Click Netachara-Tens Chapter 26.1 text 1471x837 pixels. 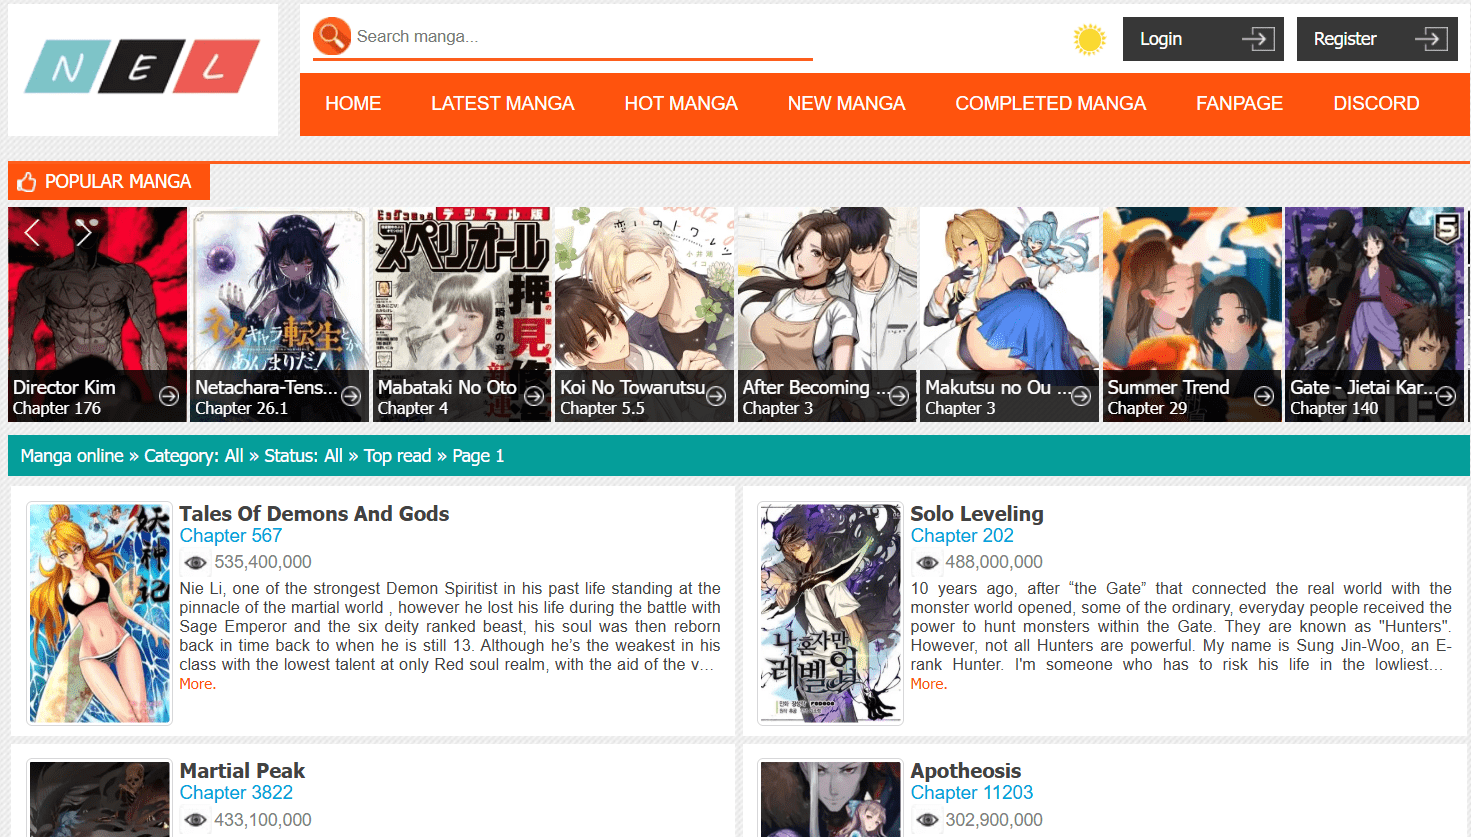(241, 408)
